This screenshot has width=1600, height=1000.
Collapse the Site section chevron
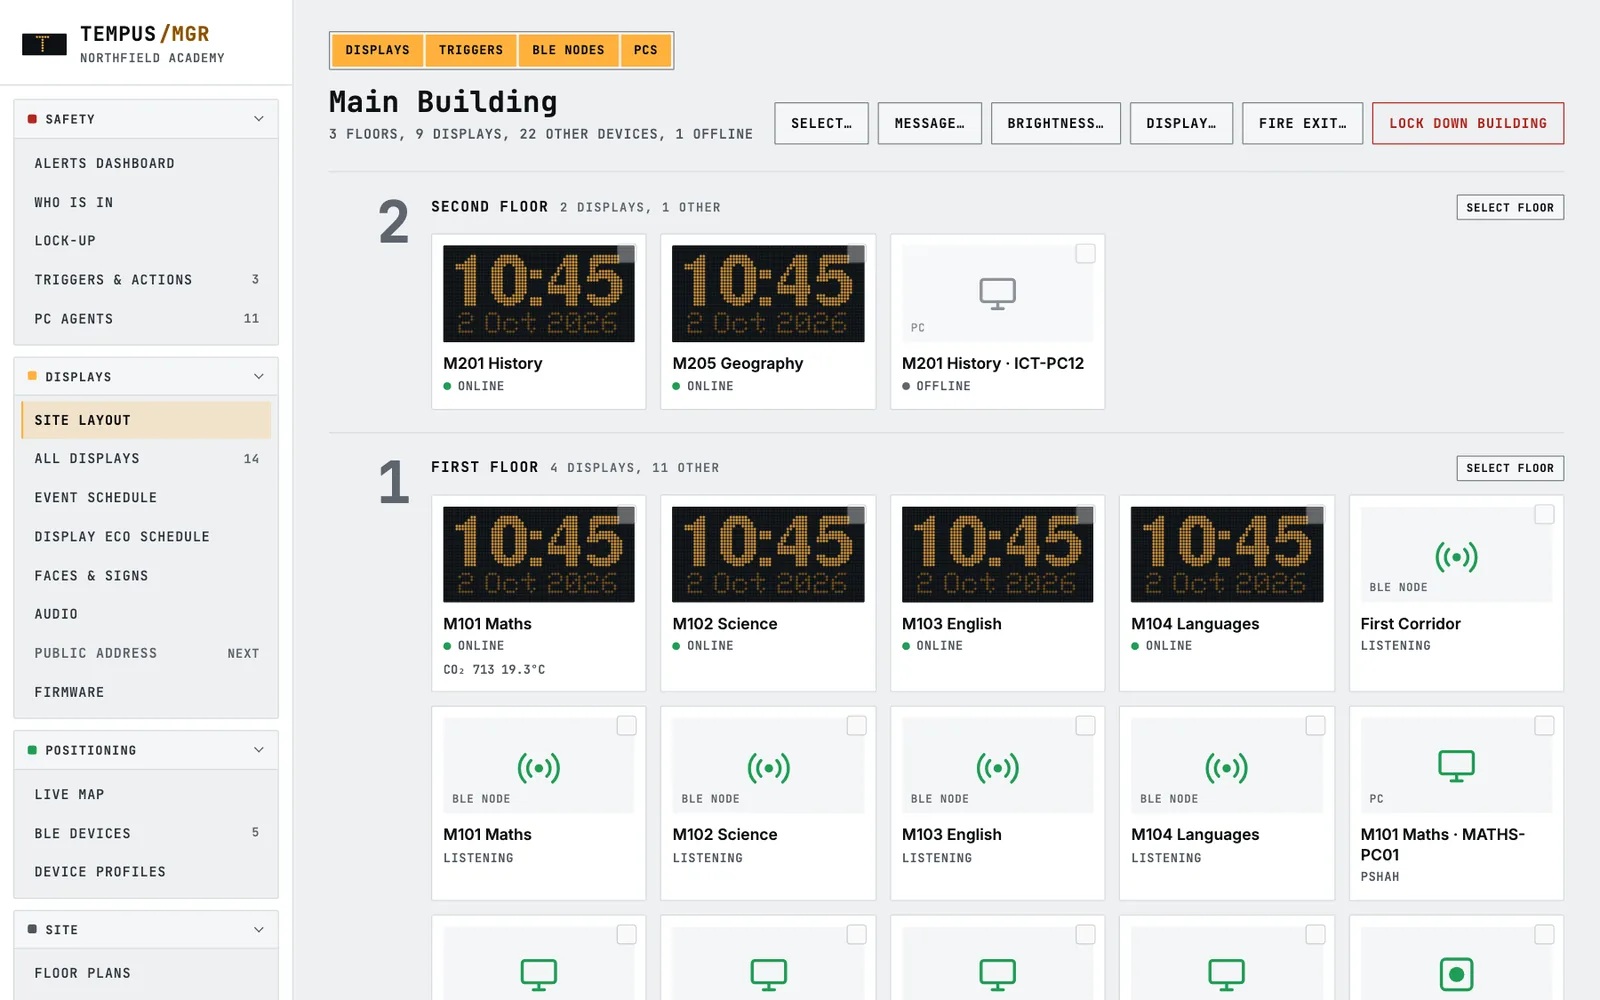tap(259, 929)
